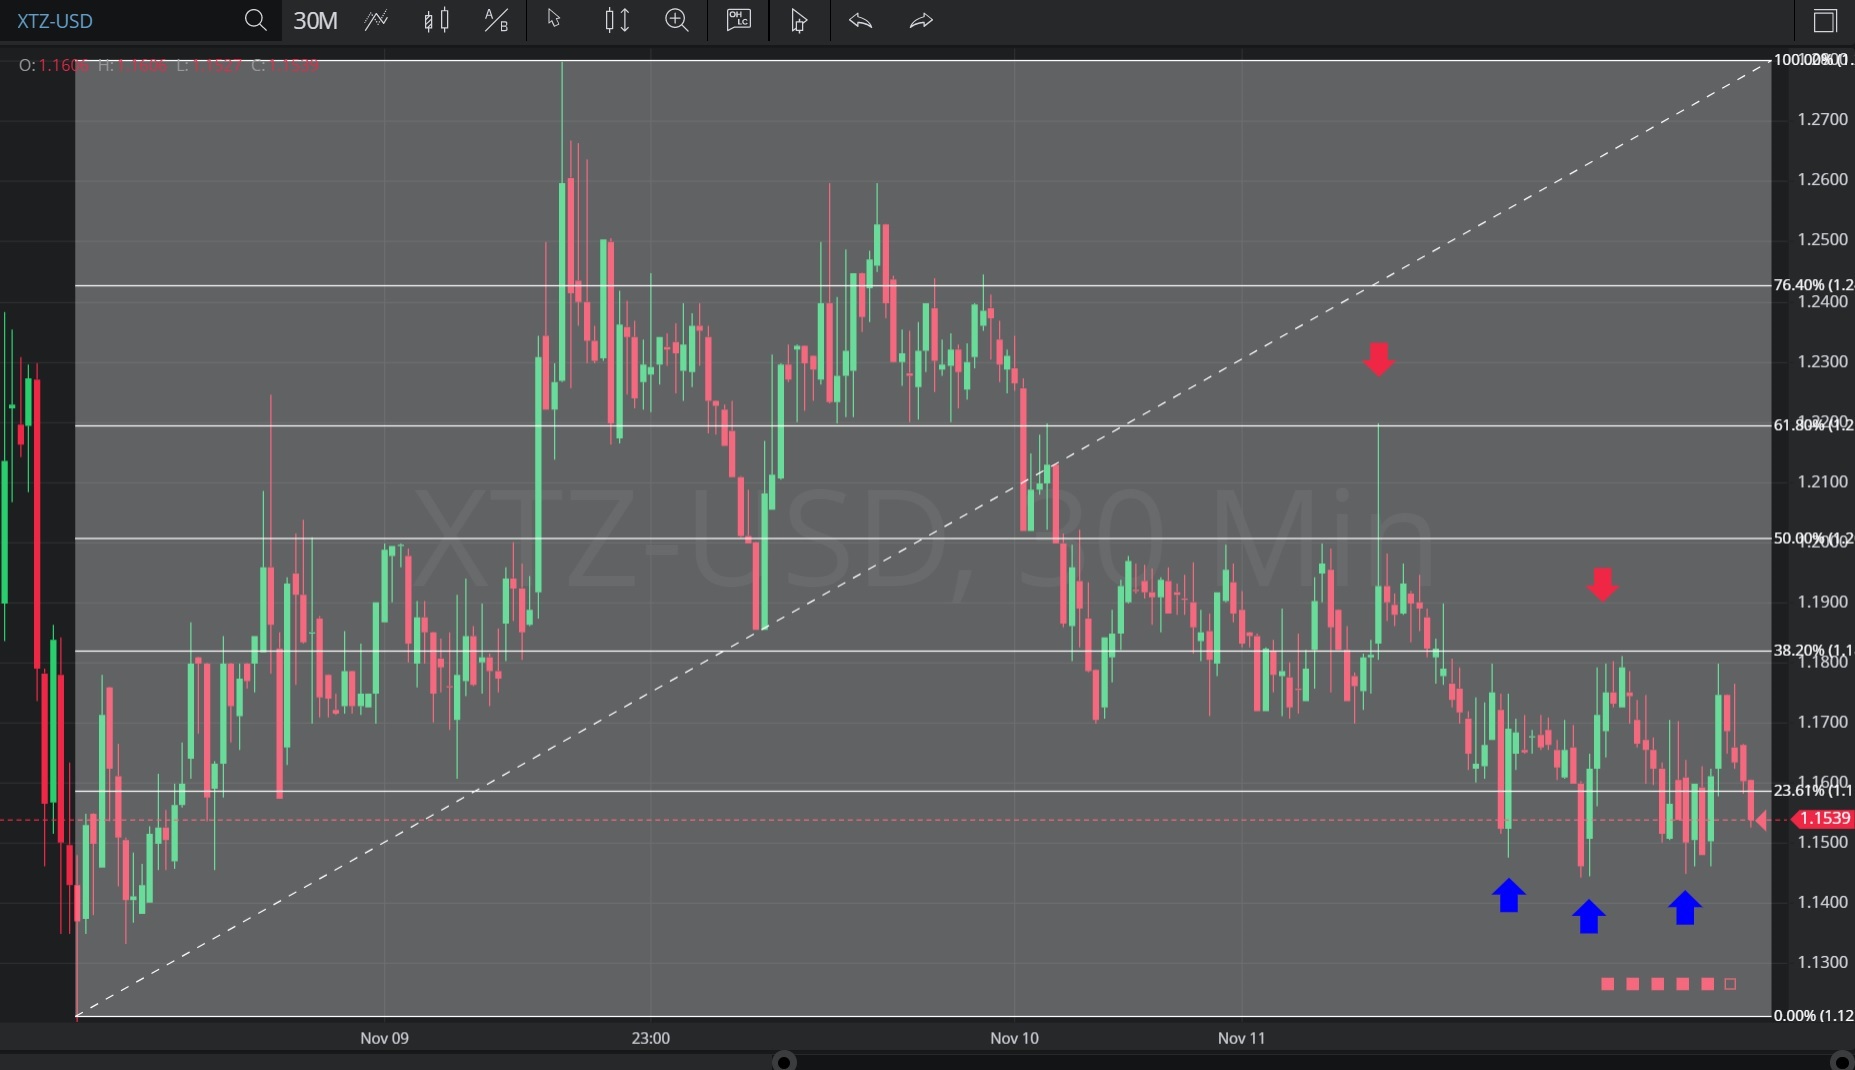Image resolution: width=1855 pixels, height=1070 pixels.
Task: Click the O: open price readout
Action: point(54,65)
